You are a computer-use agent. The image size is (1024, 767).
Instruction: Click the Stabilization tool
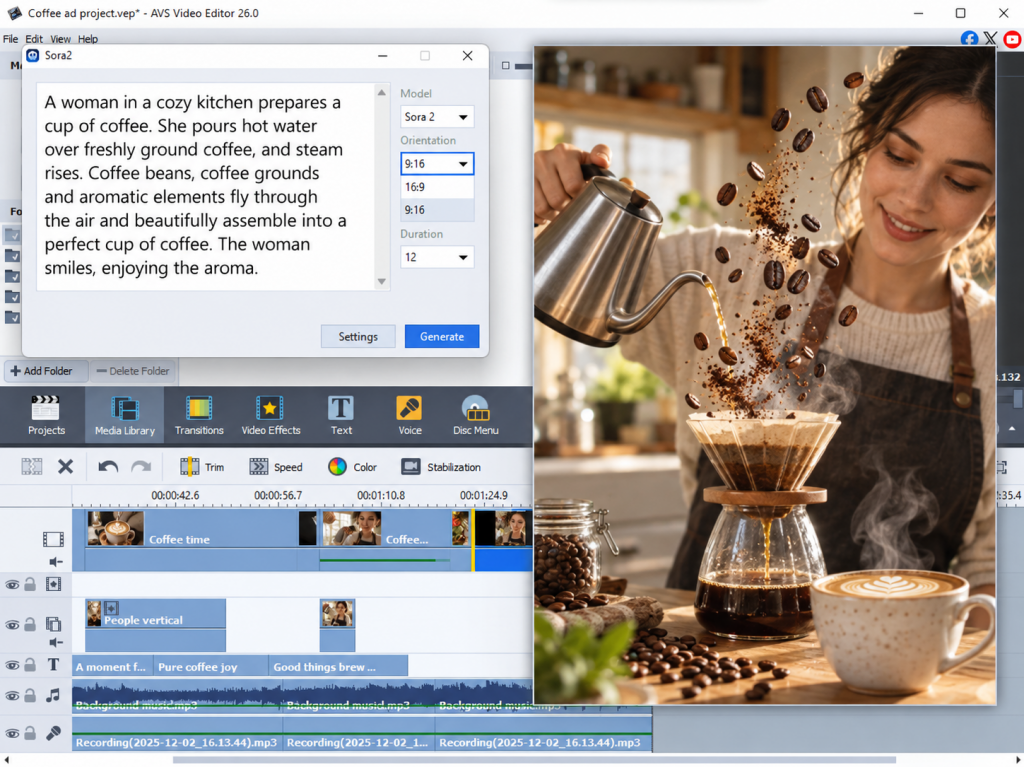coord(441,466)
